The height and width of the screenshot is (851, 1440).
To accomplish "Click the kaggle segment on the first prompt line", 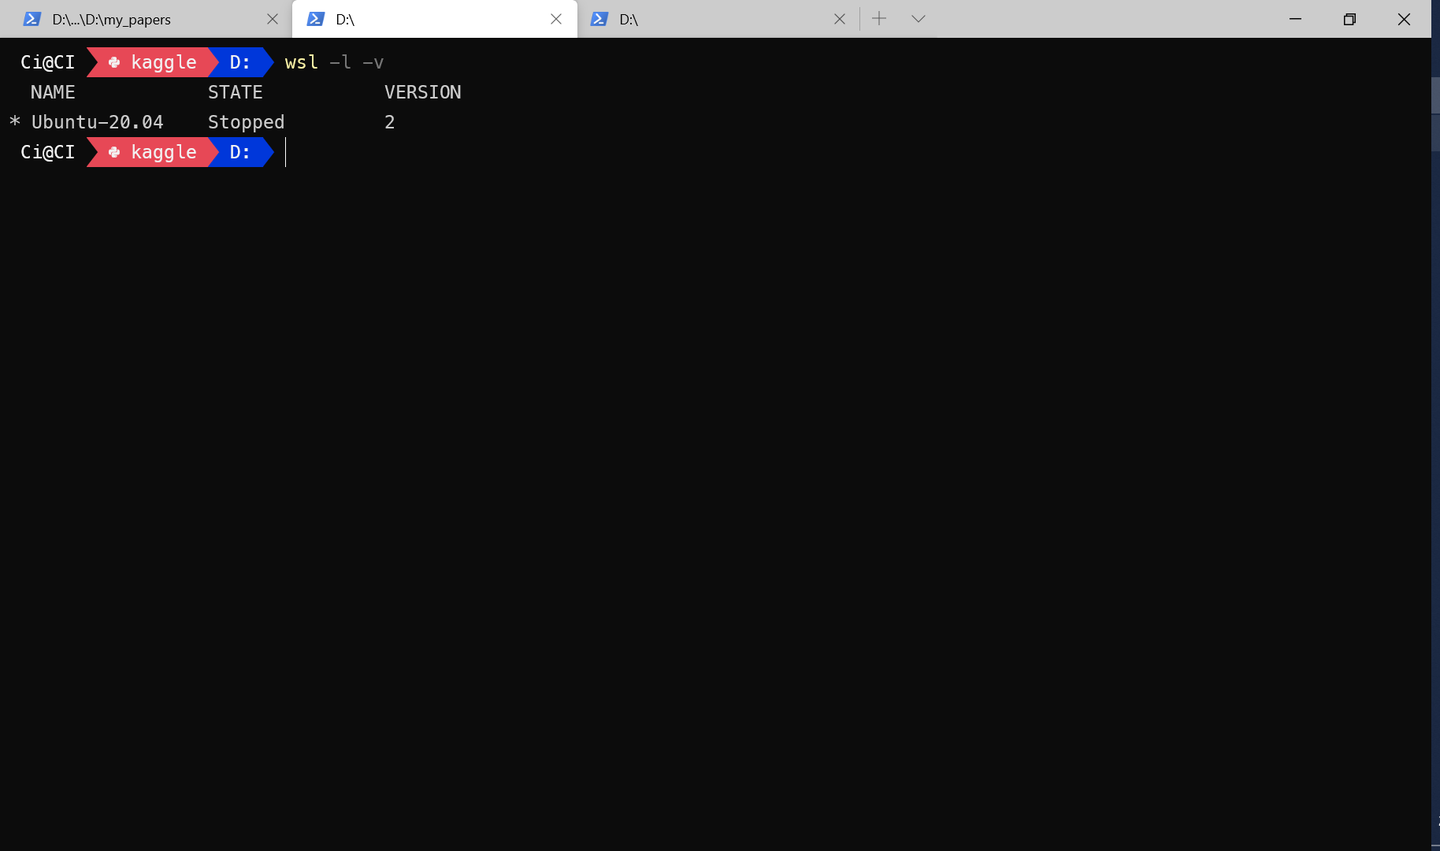I will point(163,61).
